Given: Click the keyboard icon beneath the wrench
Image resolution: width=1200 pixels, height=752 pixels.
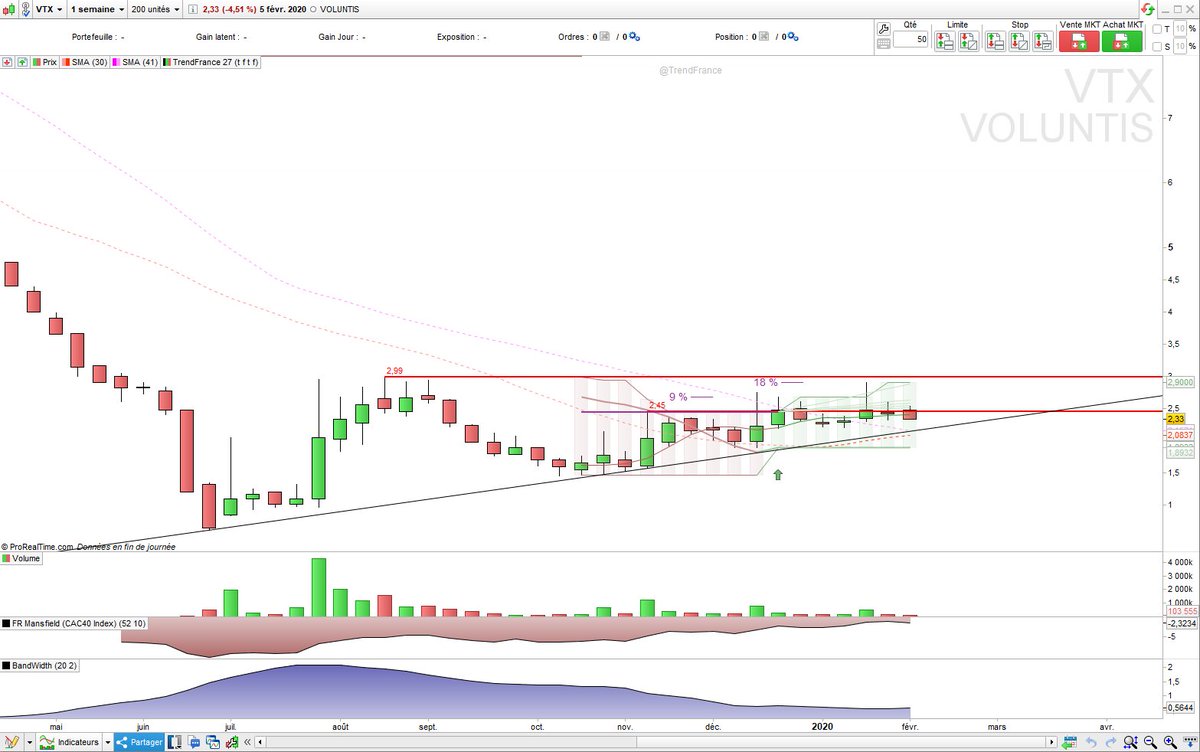Looking at the screenshot, I should tap(883, 43).
